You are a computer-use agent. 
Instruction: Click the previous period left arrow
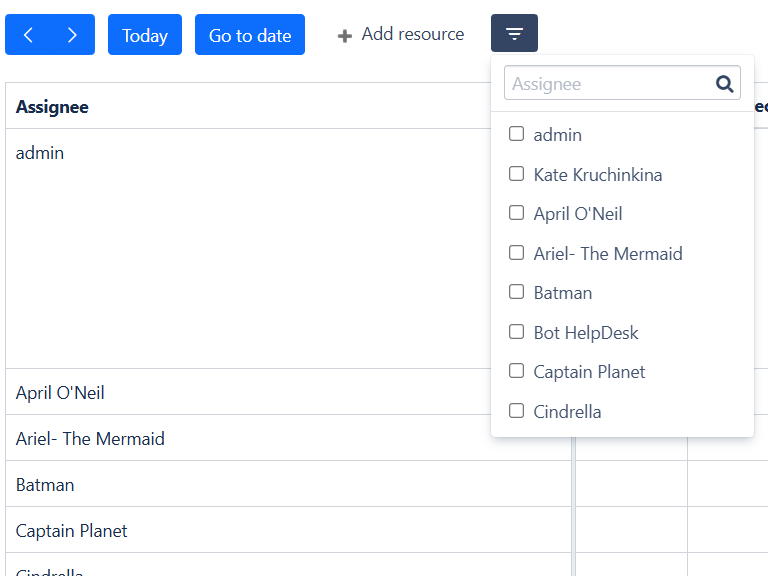[28, 35]
